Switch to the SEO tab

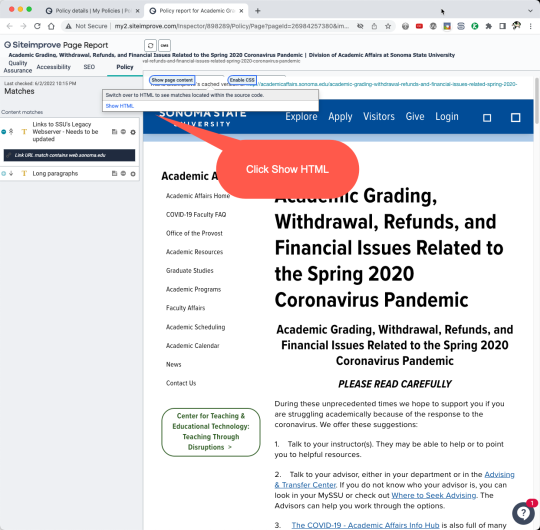89,67
